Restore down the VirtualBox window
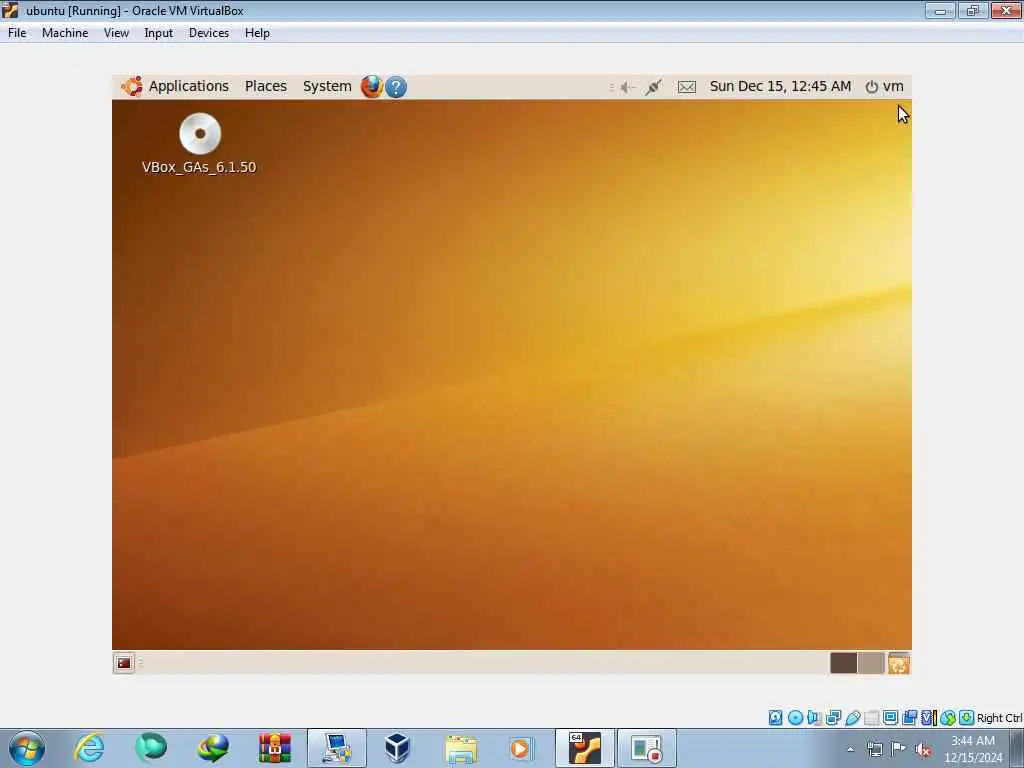The height and width of the screenshot is (768, 1024). (x=973, y=10)
